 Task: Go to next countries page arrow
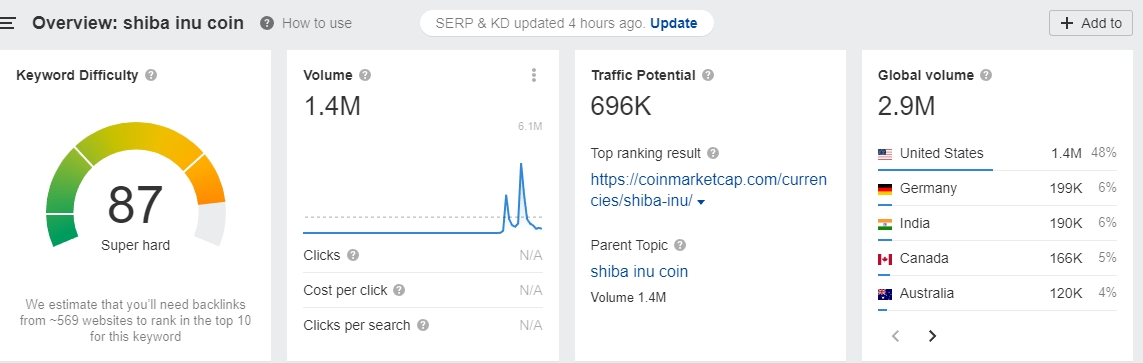(932, 336)
